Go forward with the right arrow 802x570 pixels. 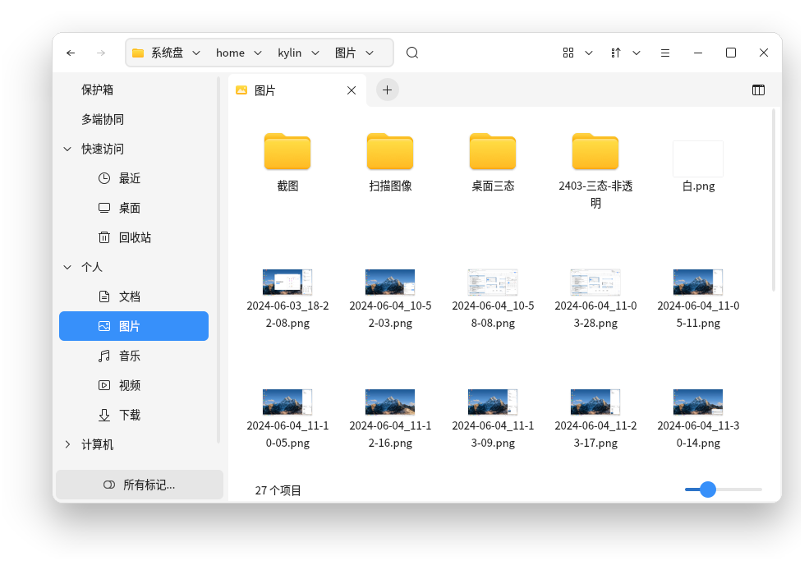point(101,53)
